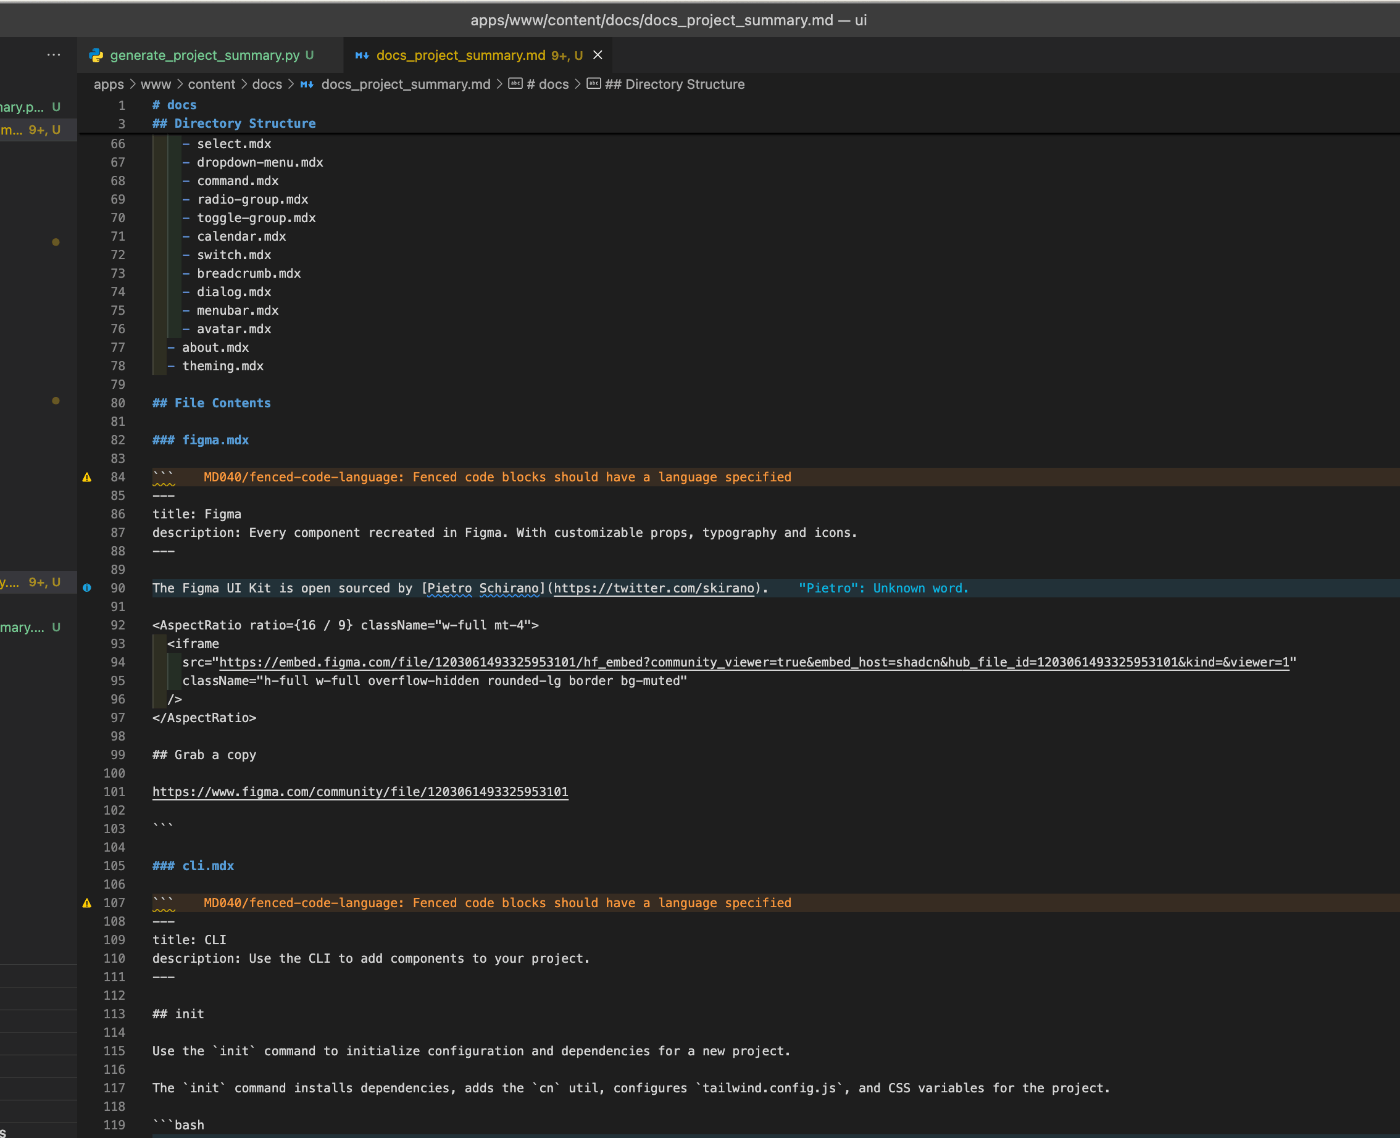Click the 'Use the `init` command to initialize' line
Screen dimensions: 1400x1138
(x=471, y=1051)
